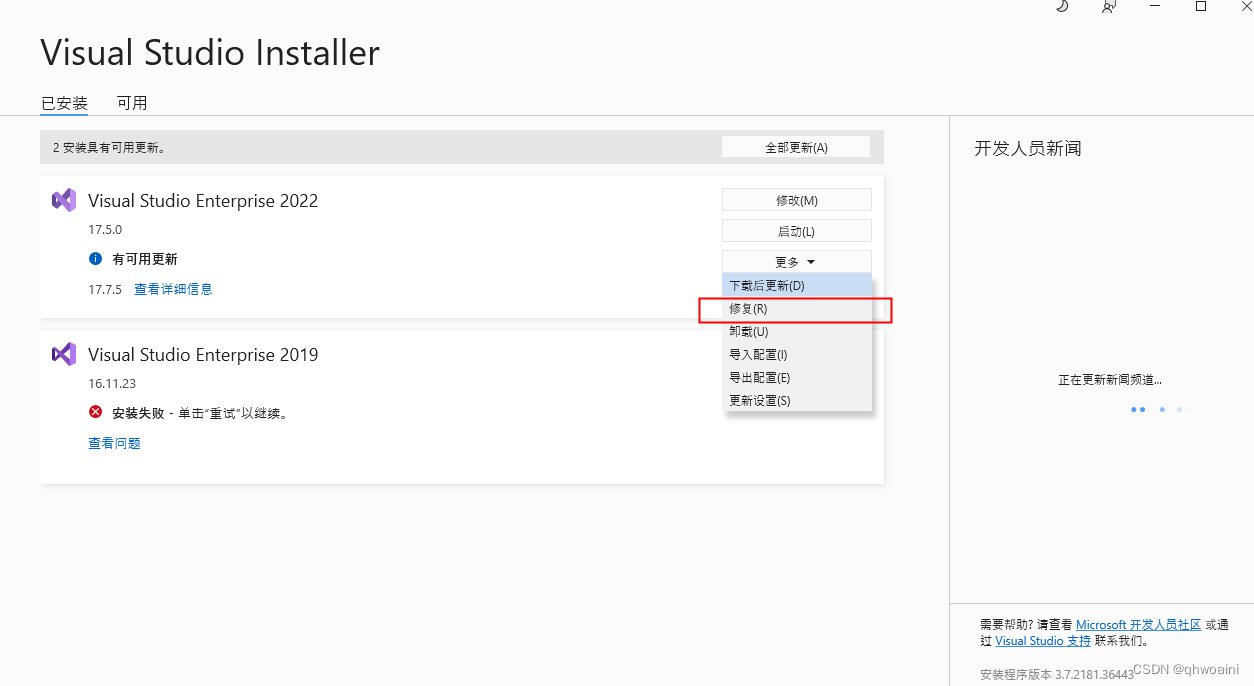Select 下载后更新(D) from the menu
This screenshot has height=686, width=1254.
pyautogui.click(x=797, y=286)
